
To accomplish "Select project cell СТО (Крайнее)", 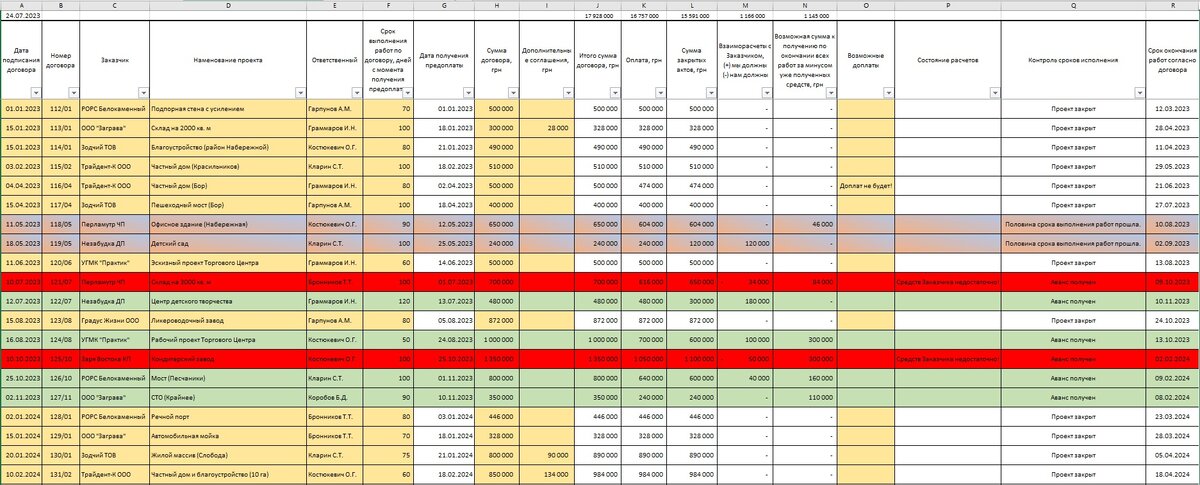I will pyautogui.click(x=229, y=397).
